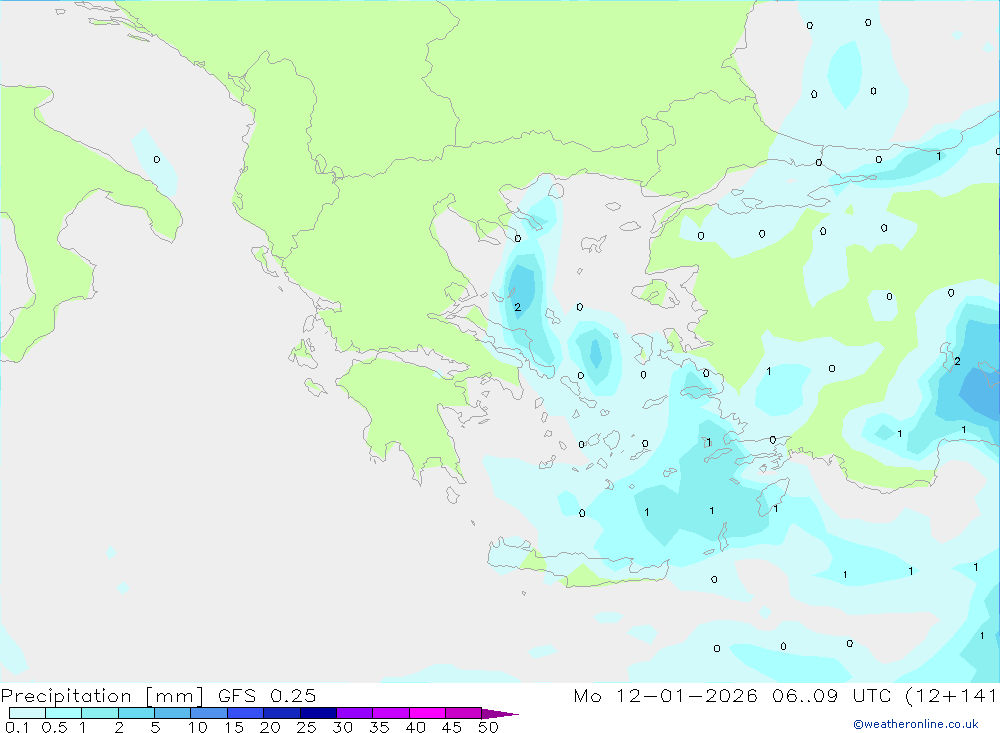The height and width of the screenshot is (733, 1000).
Task: Click legend scale label '20'
Action: click(x=270, y=727)
